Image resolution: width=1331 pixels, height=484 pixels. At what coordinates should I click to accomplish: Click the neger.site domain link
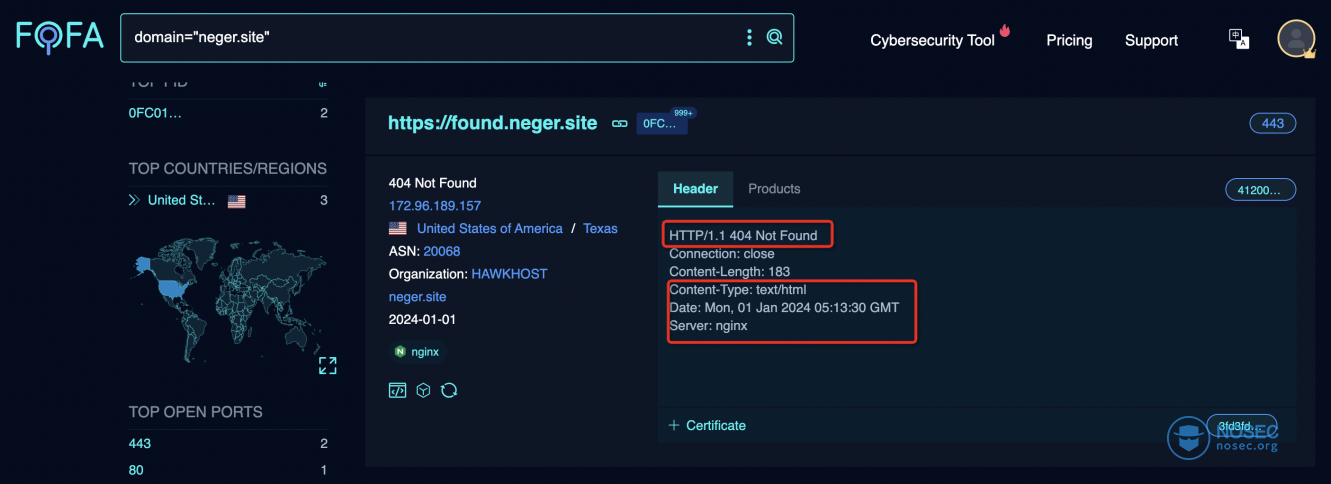(x=417, y=296)
